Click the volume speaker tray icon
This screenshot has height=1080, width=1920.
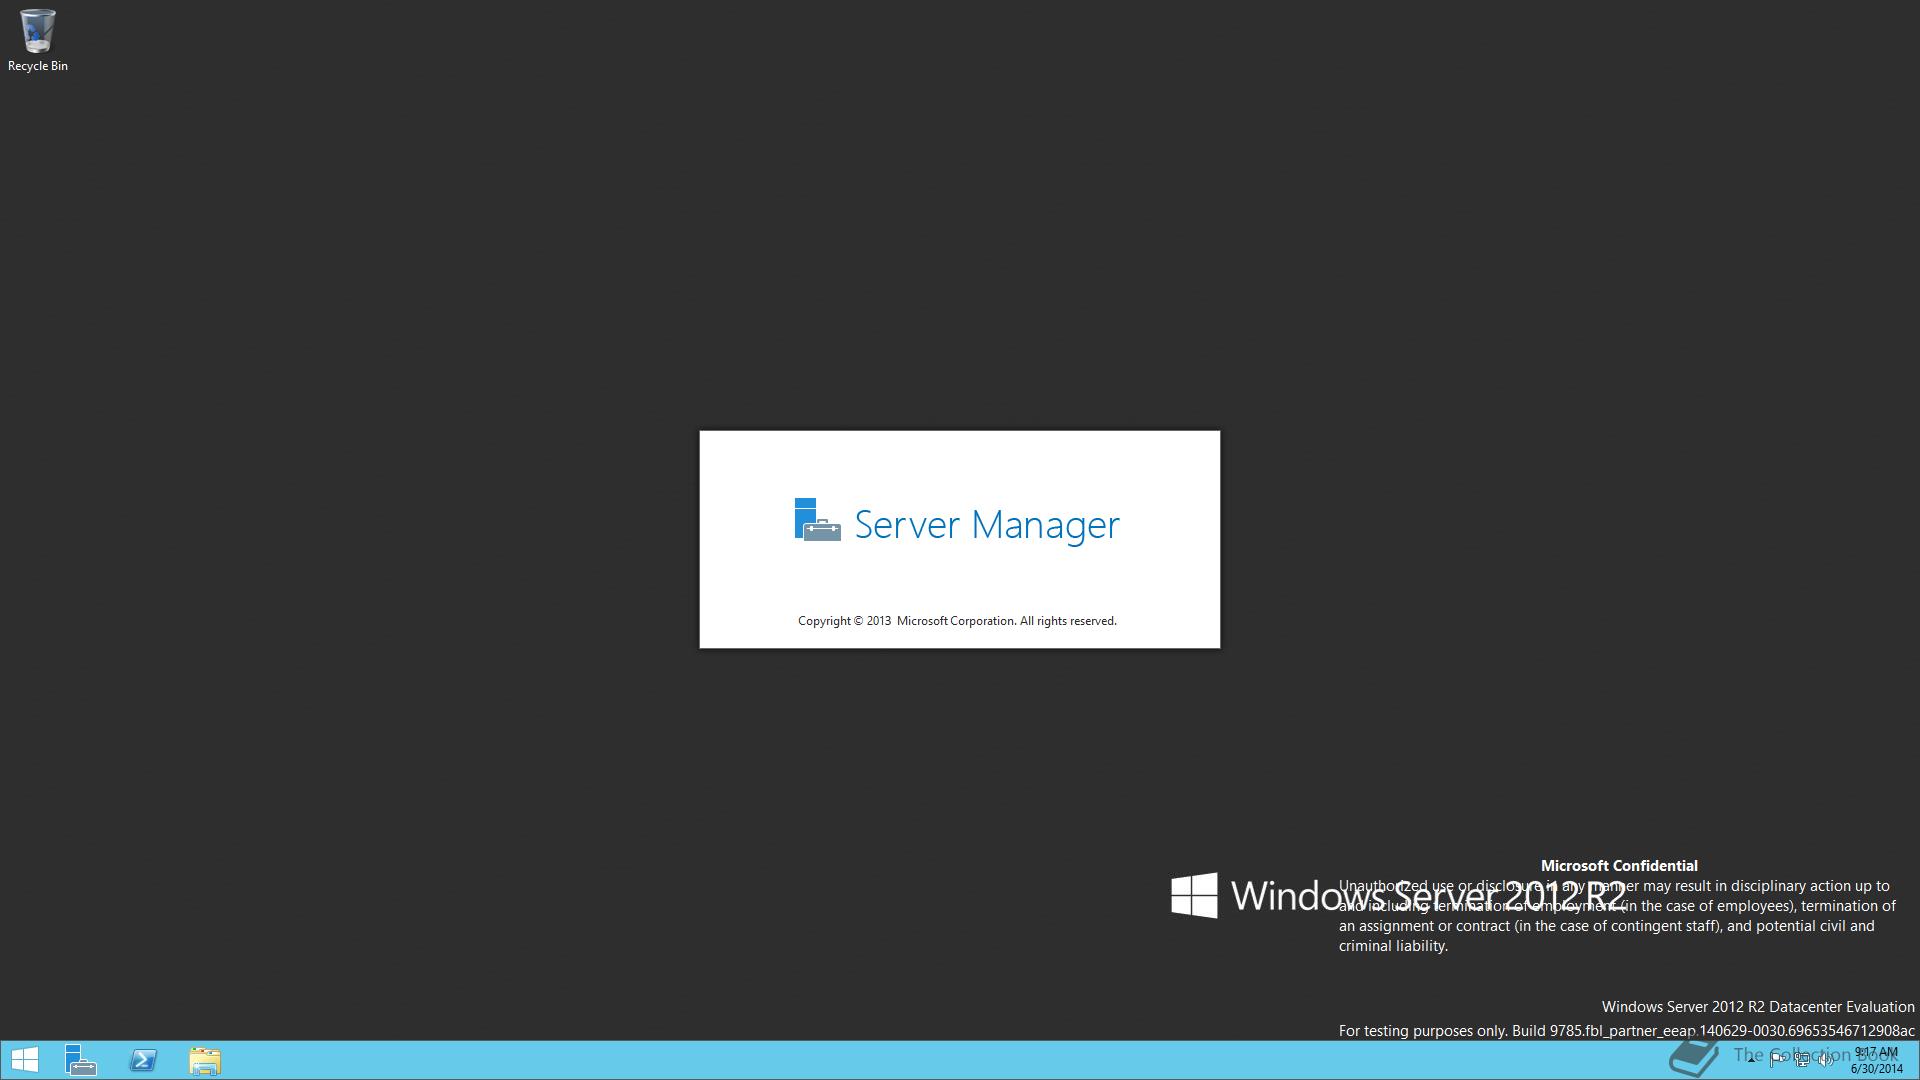[1826, 1060]
